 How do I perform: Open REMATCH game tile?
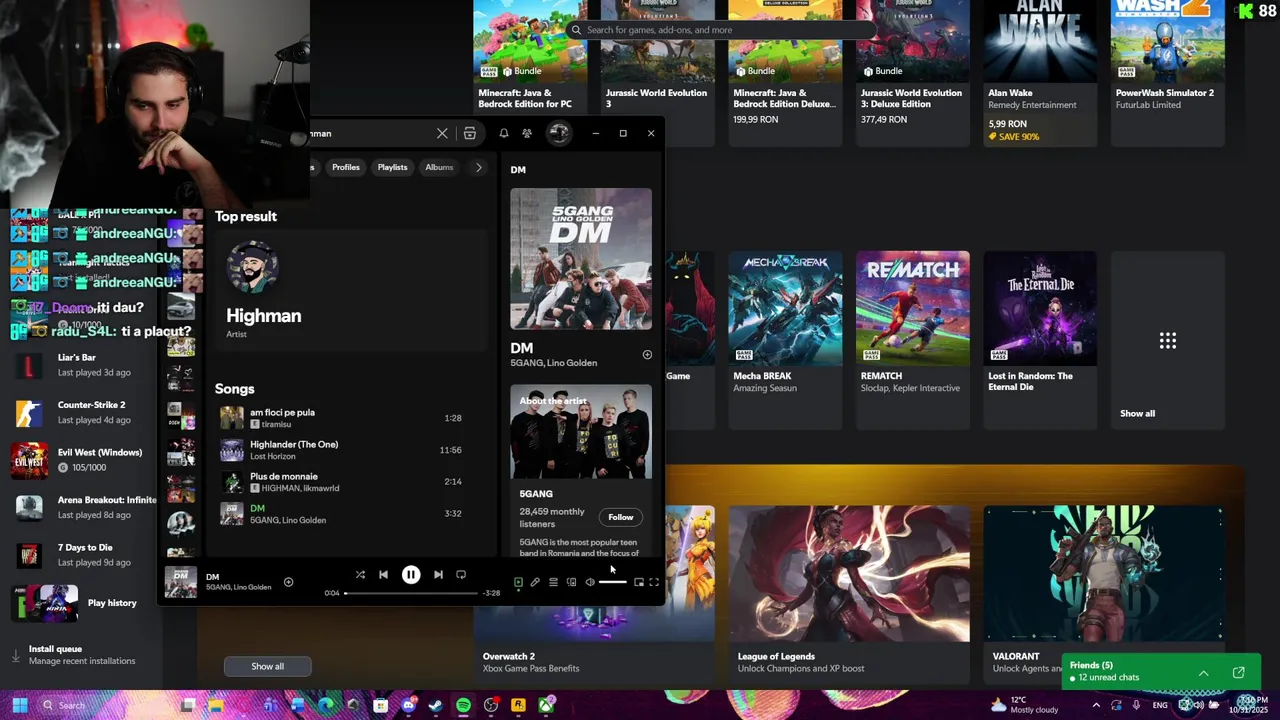pyautogui.click(x=912, y=340)
